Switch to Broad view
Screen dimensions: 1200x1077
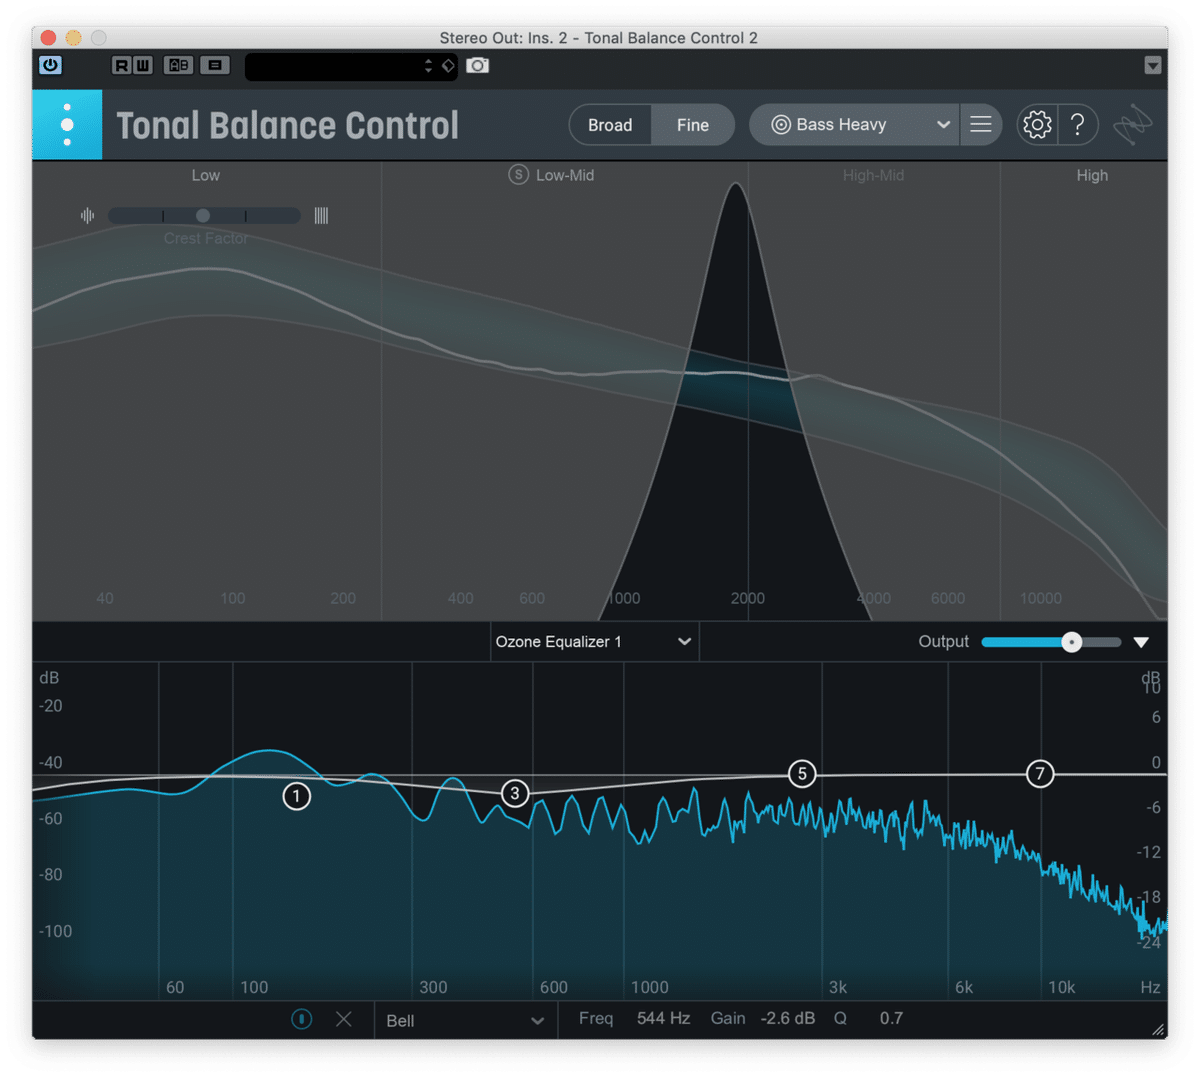[x=610, y=125]
